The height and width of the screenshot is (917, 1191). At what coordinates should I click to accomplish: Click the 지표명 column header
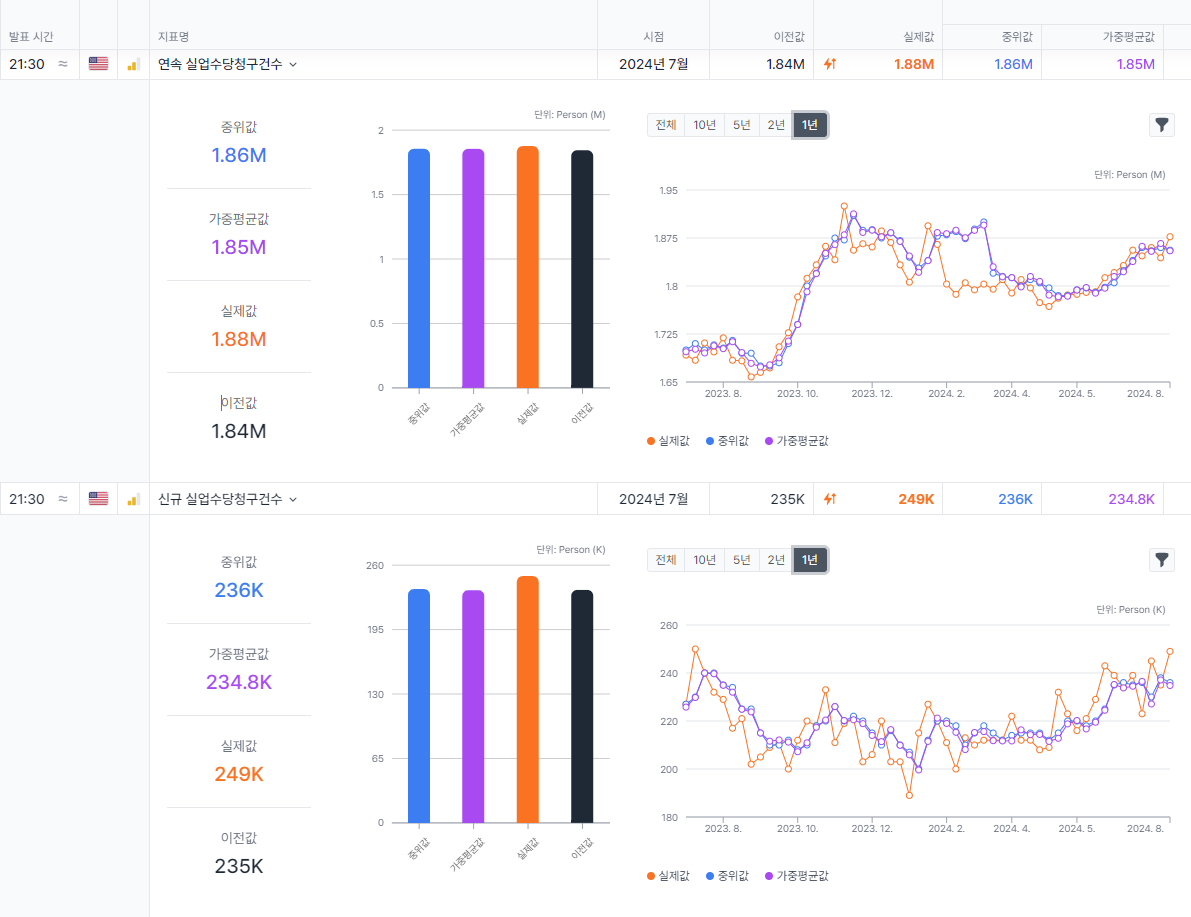click(x=174, y=36)
